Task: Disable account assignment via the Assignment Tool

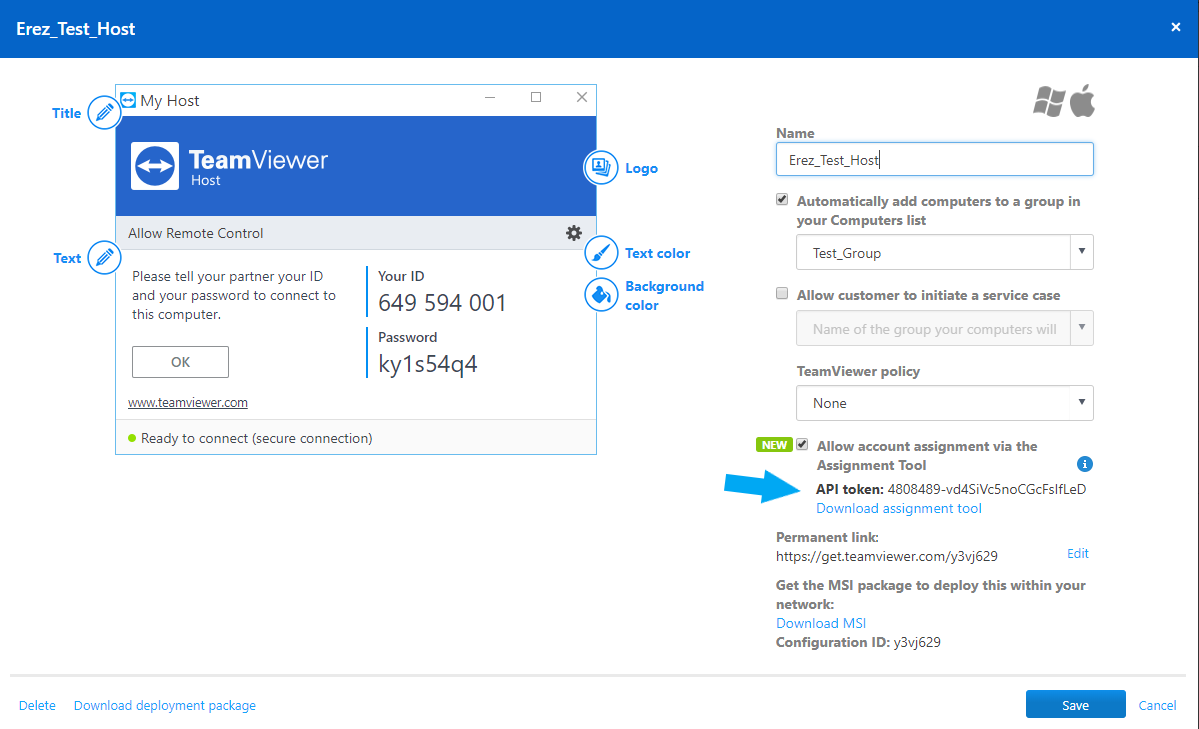Action: point(804,444)
